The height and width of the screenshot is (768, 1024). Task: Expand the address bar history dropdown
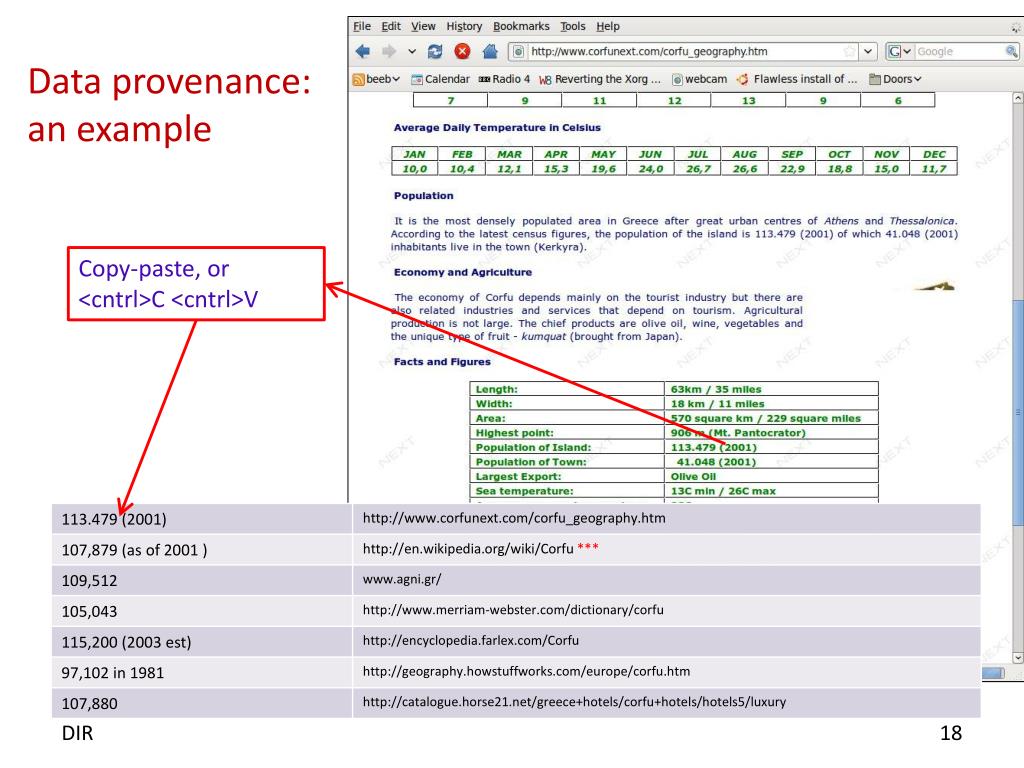click(868, 51)
